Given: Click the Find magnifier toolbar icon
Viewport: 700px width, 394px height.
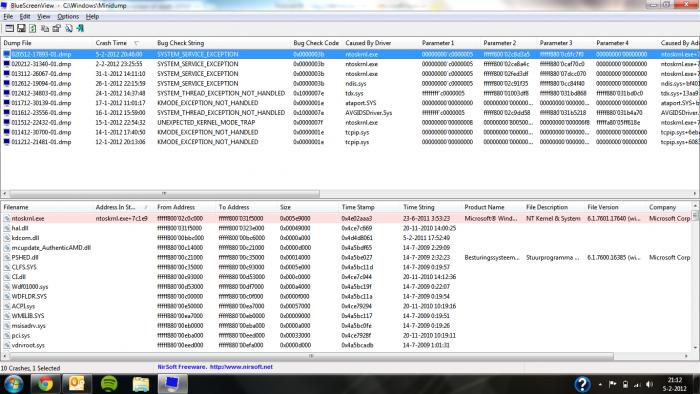Looking at the screenshot, I should coord(68,28).
